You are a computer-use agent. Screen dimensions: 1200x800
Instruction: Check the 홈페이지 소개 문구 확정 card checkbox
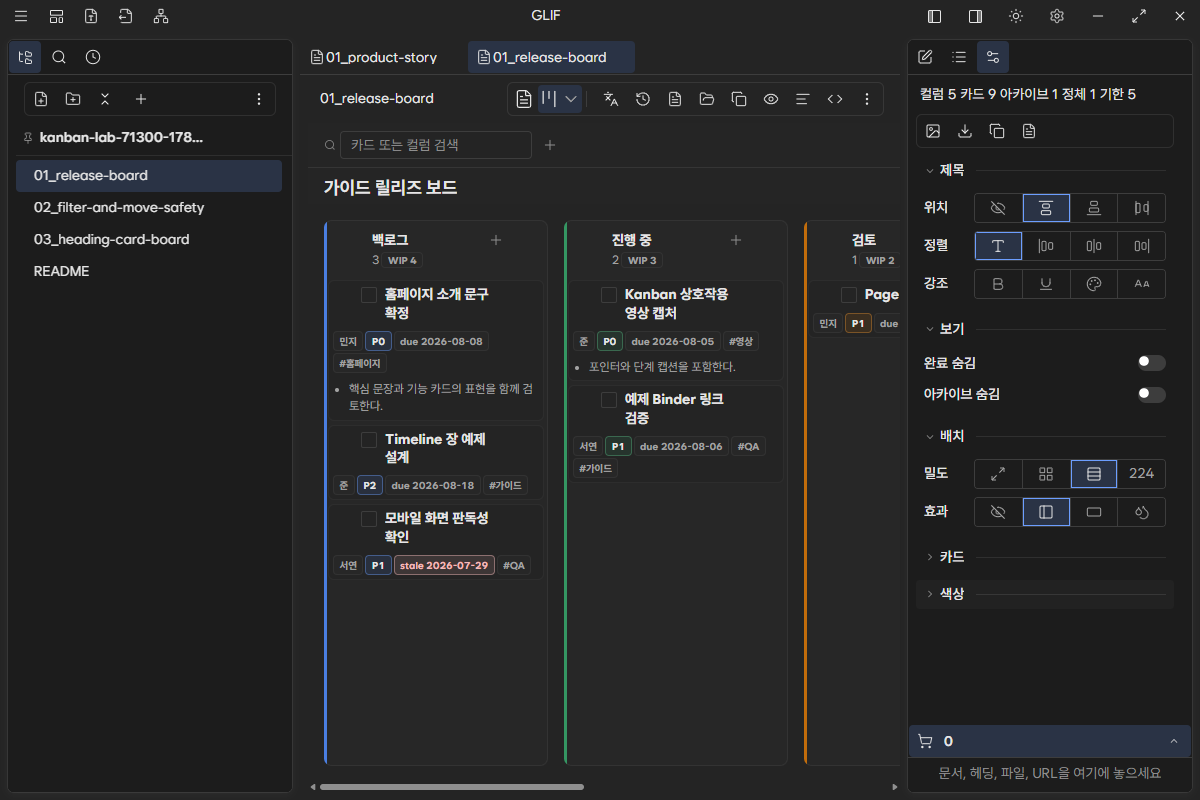coord(369,295)
